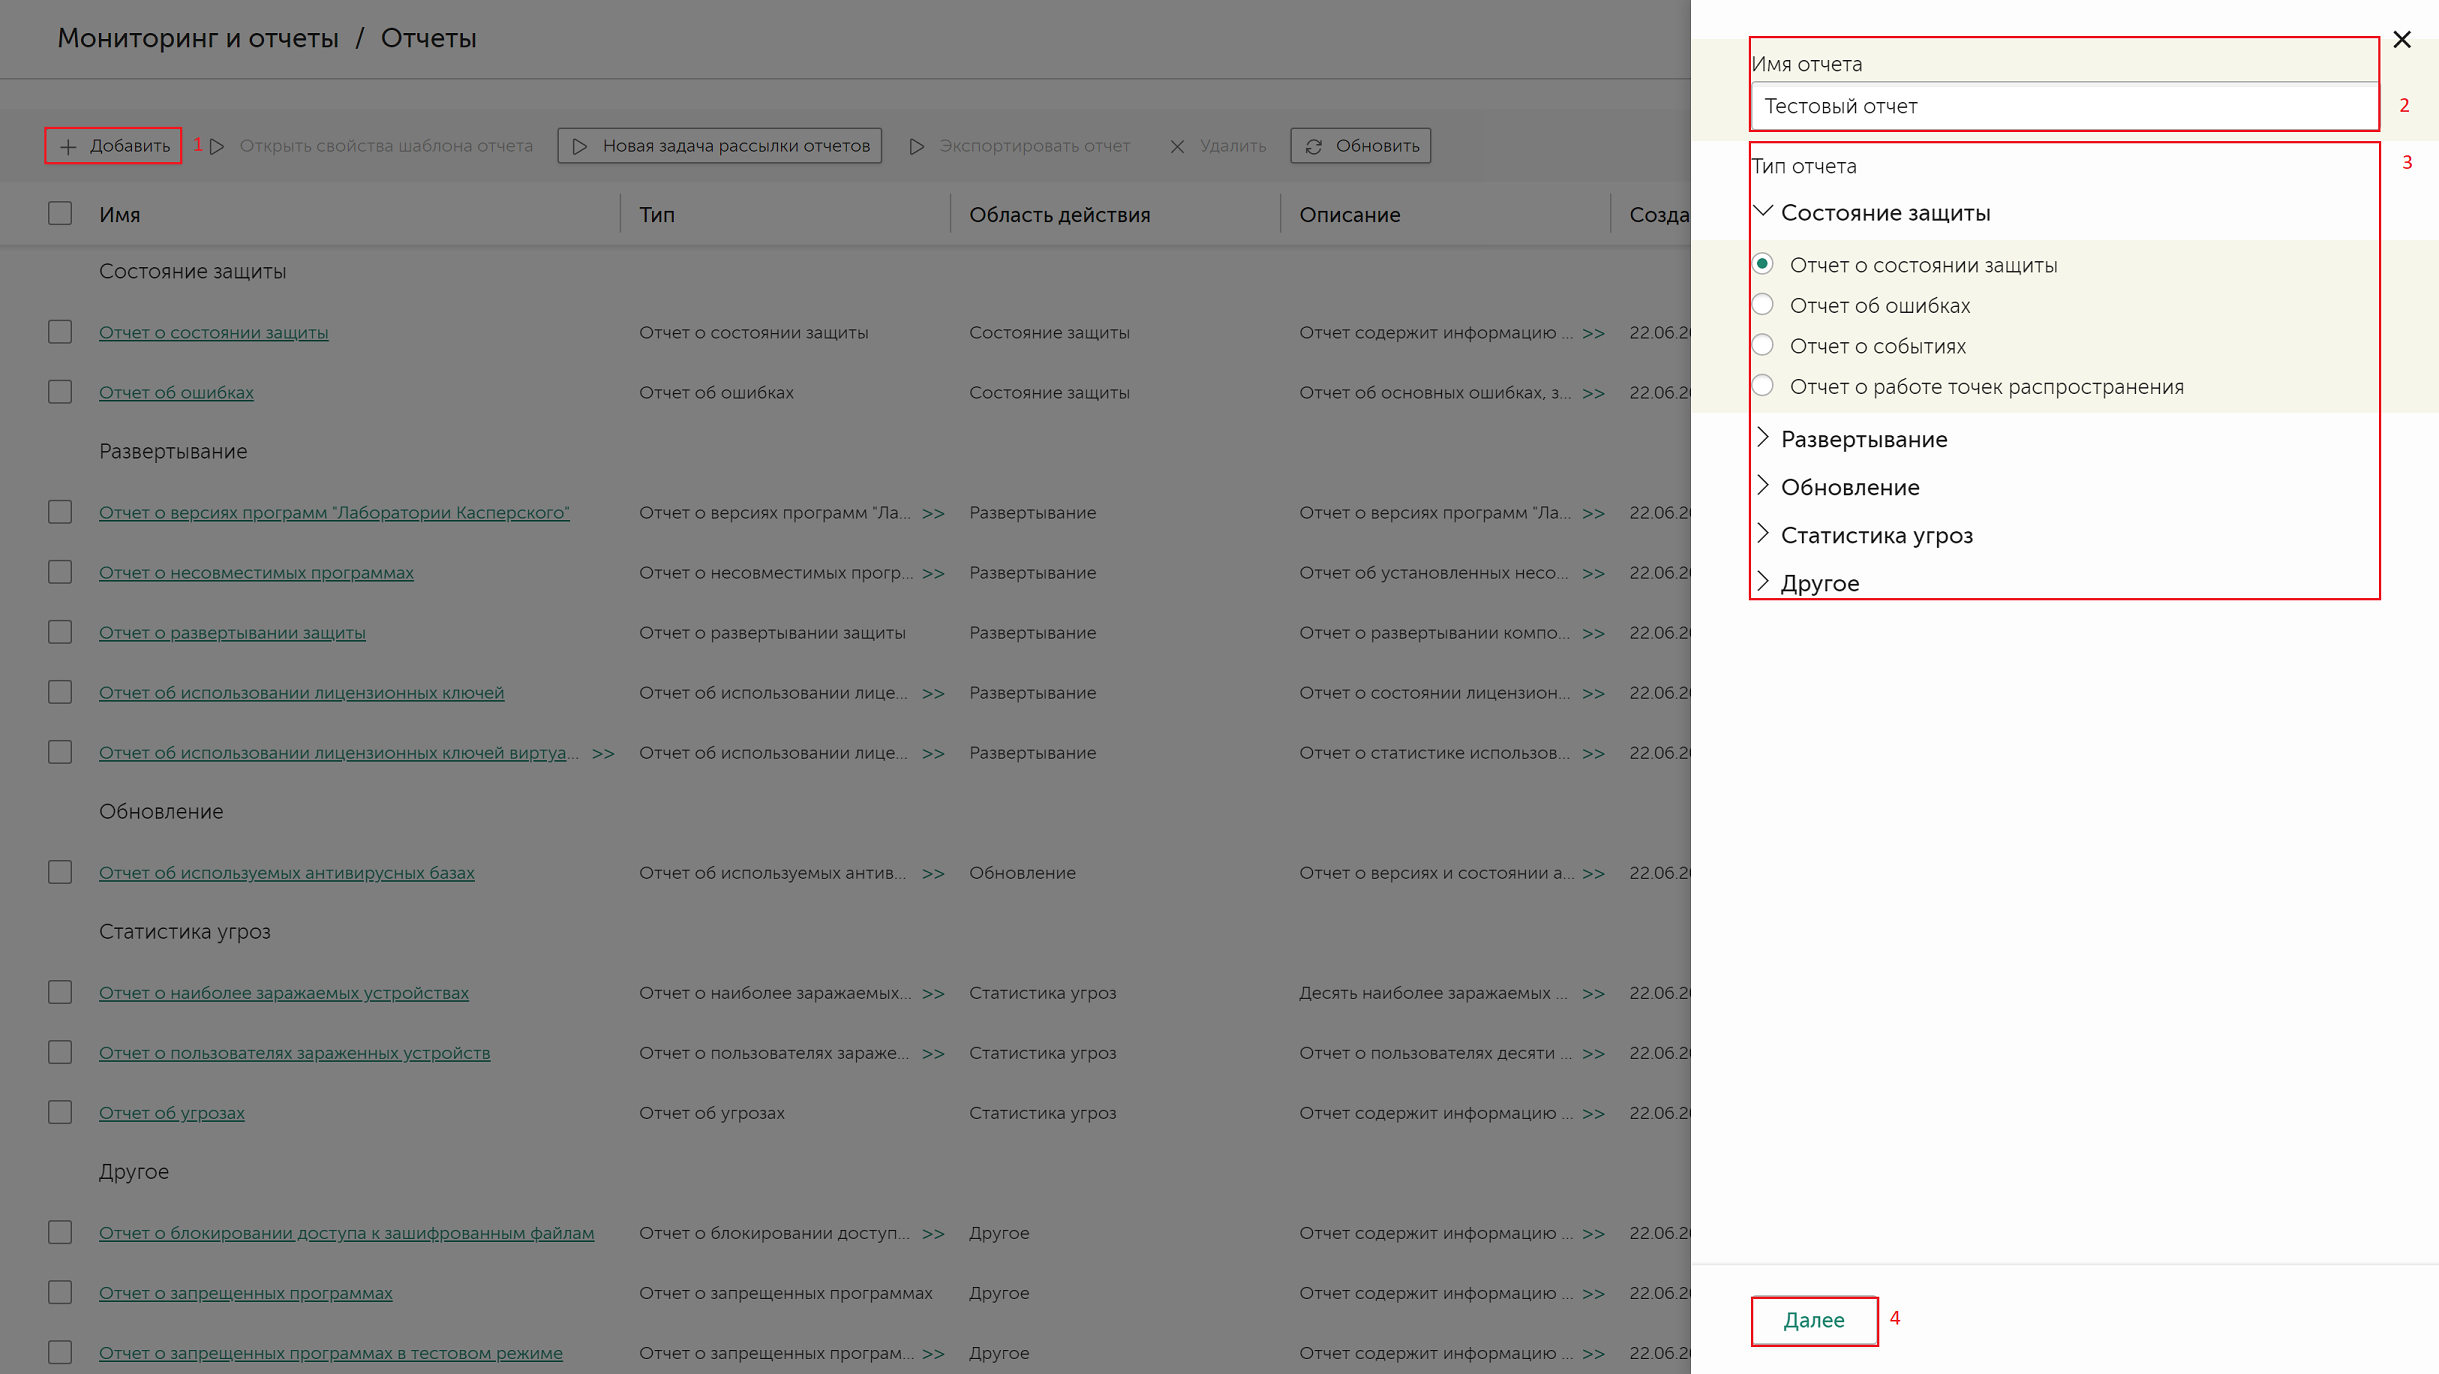Click the play icon beside Открыть свойства шаблона отчета
Screen dimensions: 2439x1374
coord(217,146)
